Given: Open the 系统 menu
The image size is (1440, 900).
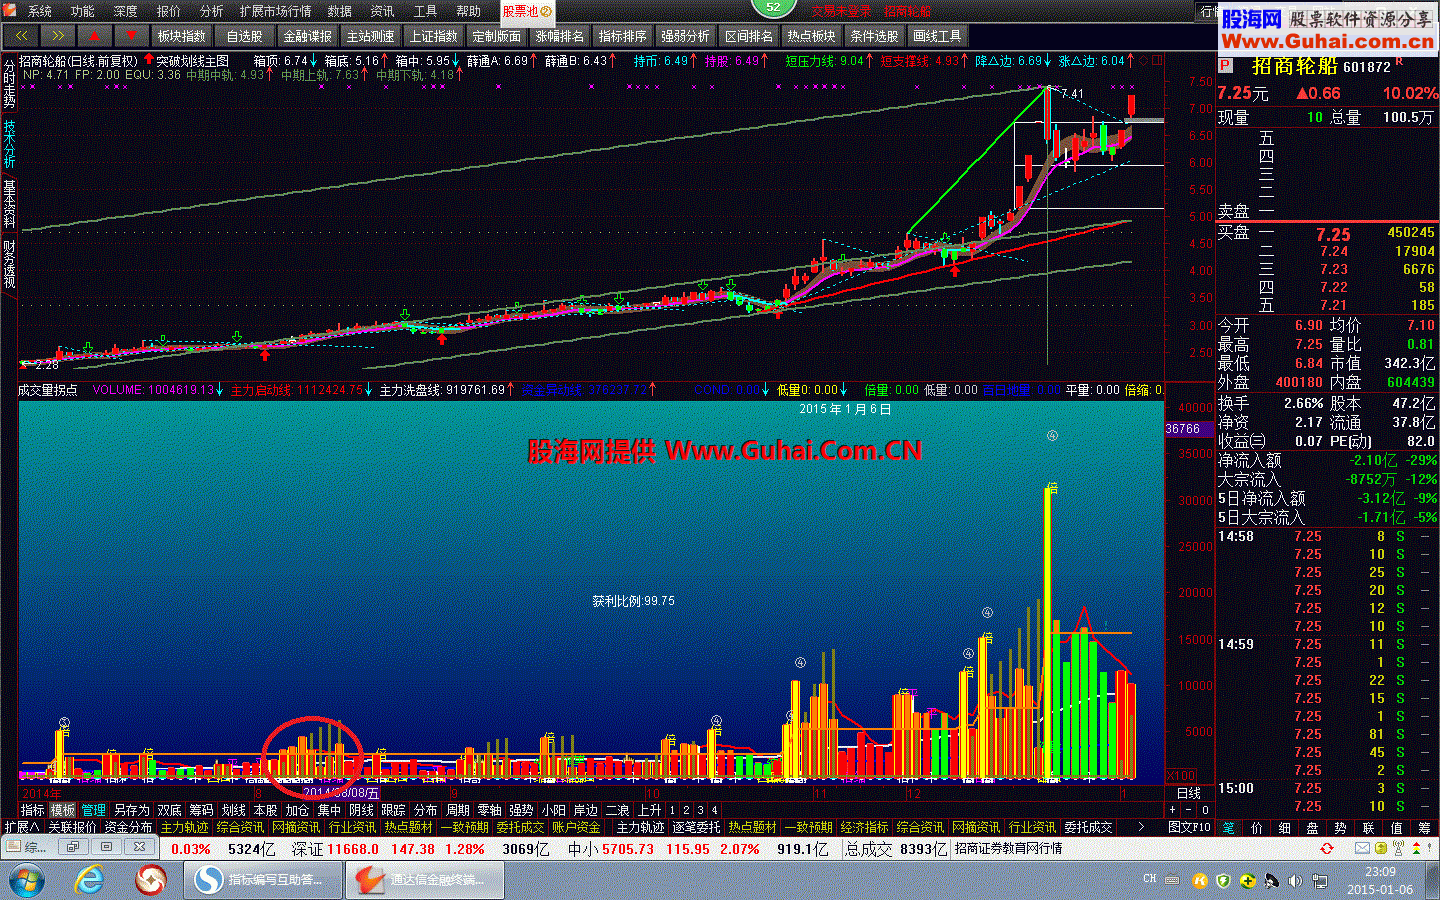Looking at the screenshot, I should (40, 11).
